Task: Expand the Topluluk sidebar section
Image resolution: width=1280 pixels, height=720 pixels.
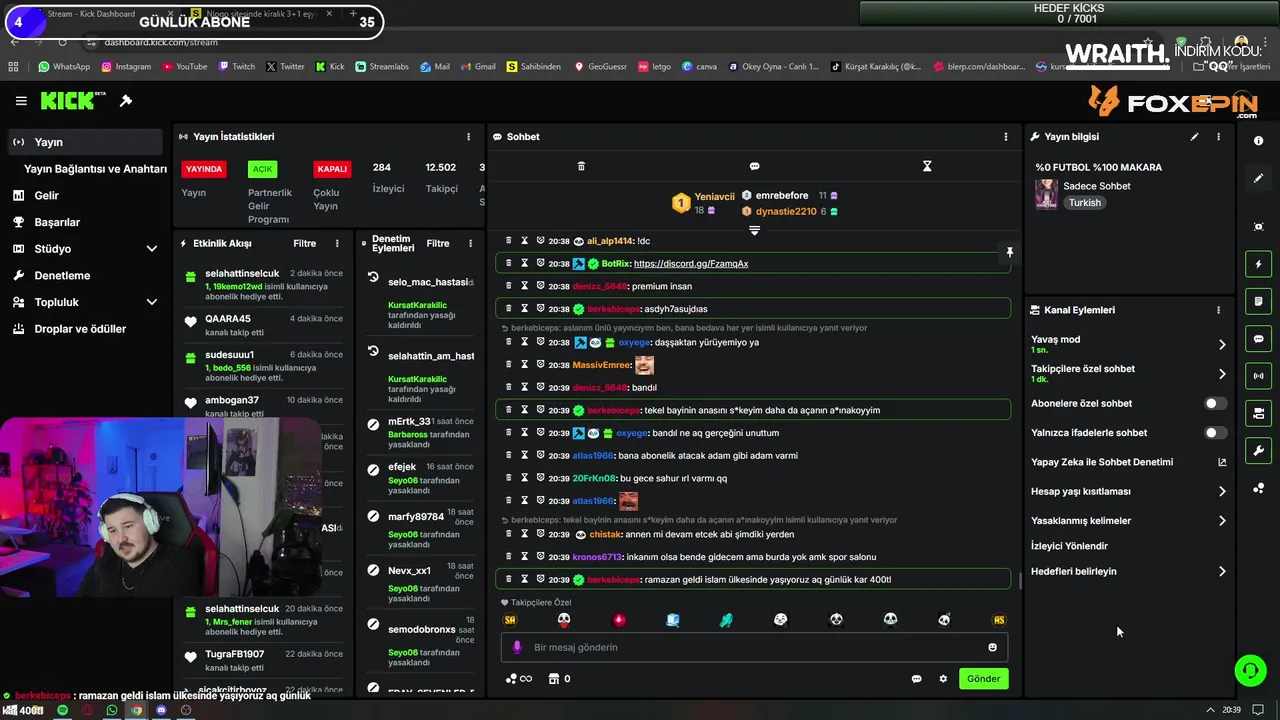Action: [152, 302]
